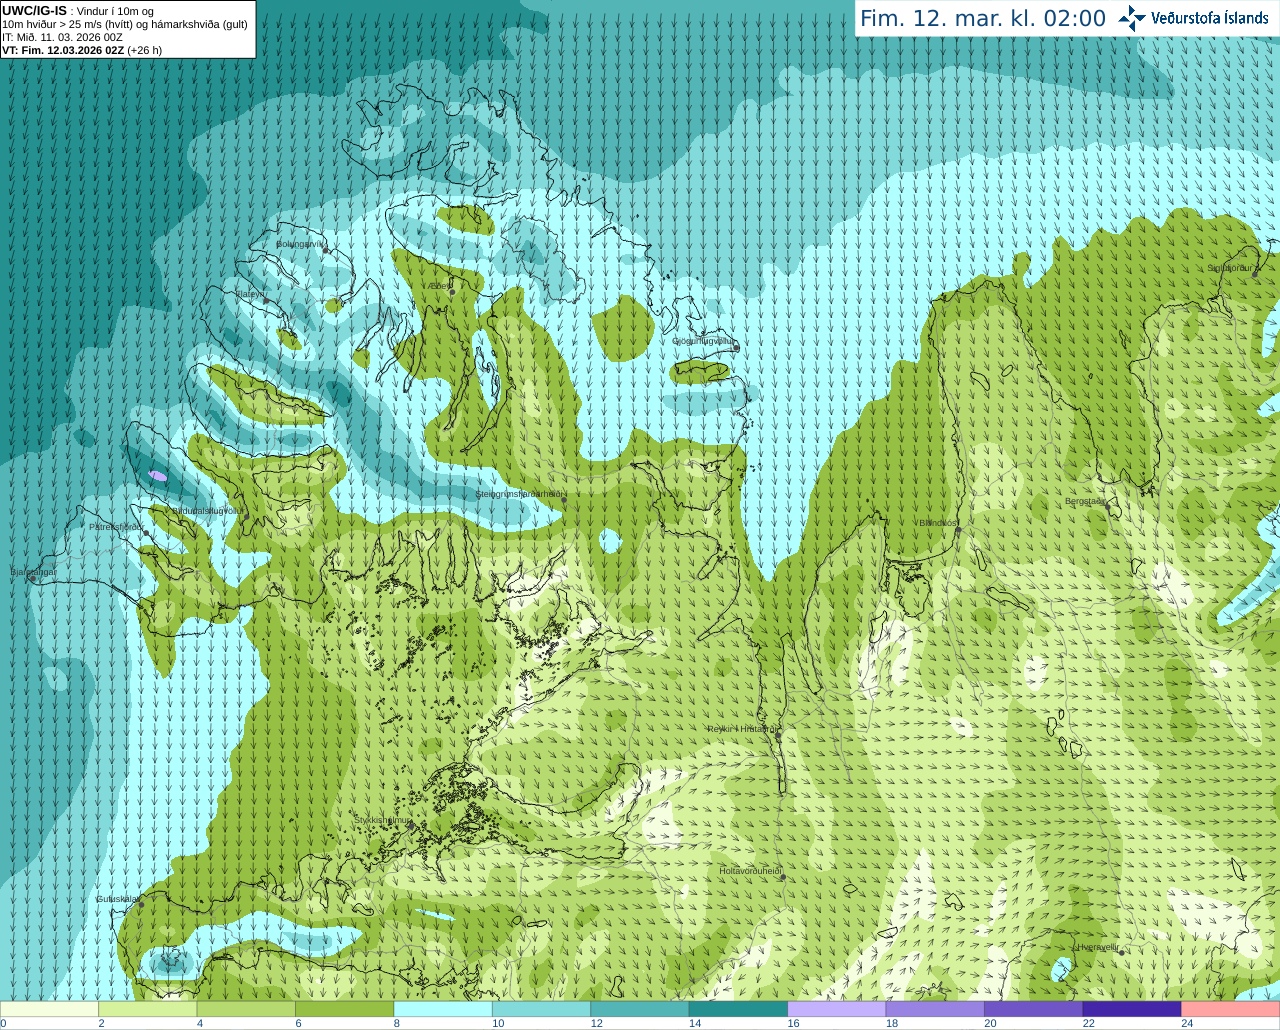
Task: Click the pink legend swatch above 24 m/s
Action: tap(1231, 1009)
